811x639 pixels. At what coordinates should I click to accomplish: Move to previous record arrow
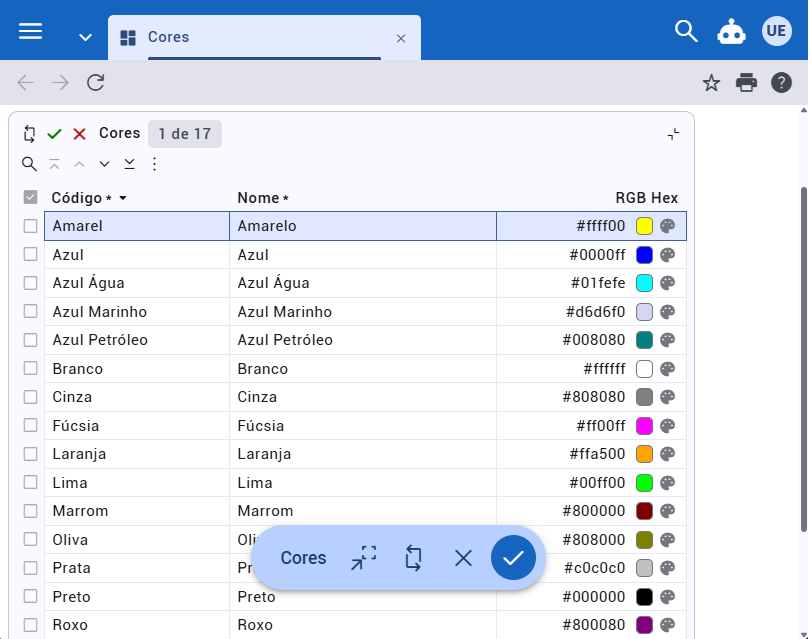point(79,164)
